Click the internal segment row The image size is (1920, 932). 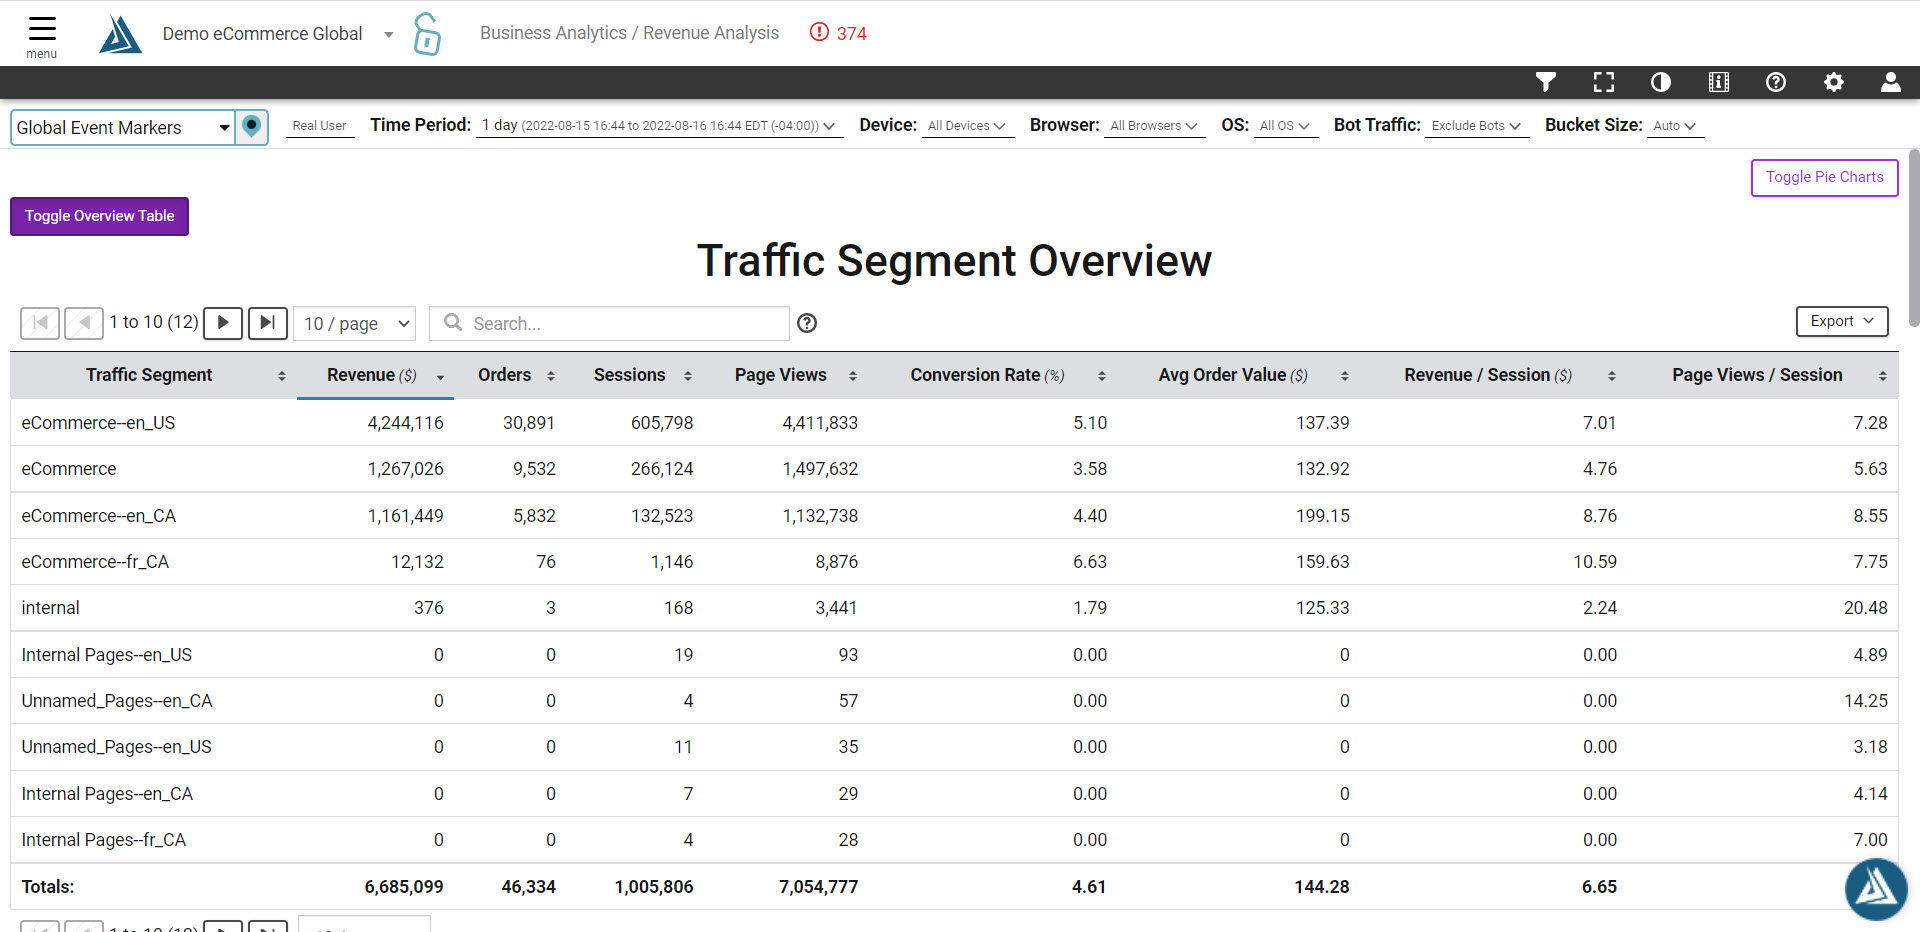(954, 608)
